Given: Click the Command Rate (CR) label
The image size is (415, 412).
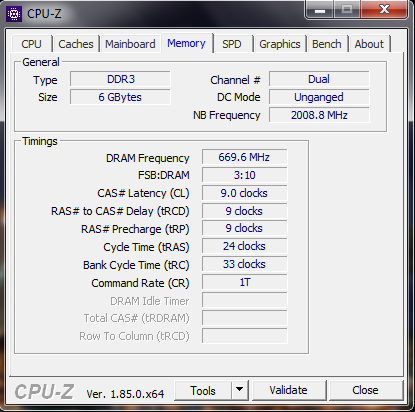Looking at the screenshot, I should pos(140,283).
